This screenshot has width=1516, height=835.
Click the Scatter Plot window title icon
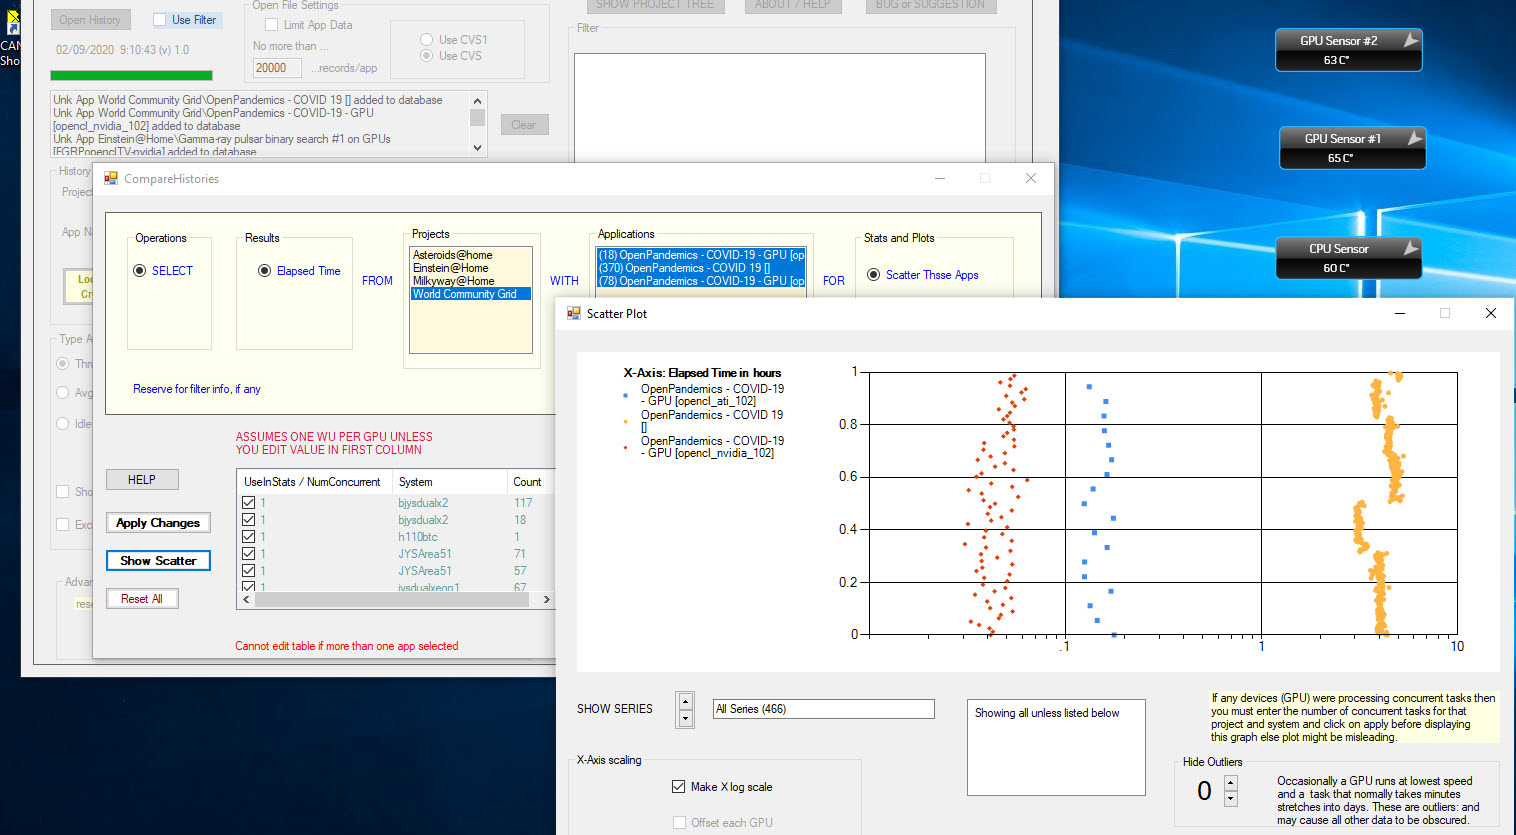tap(574, 314)
